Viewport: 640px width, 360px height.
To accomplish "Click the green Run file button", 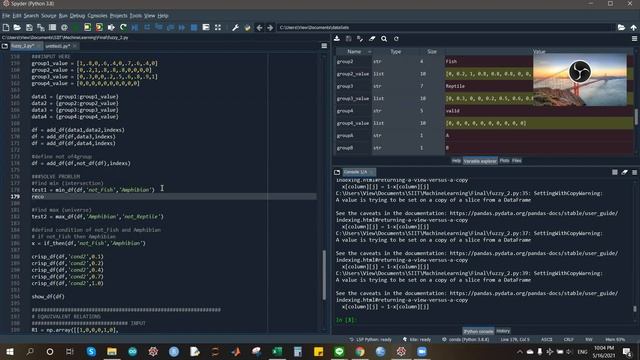I will pyautogui.click(x=76, y=27).
